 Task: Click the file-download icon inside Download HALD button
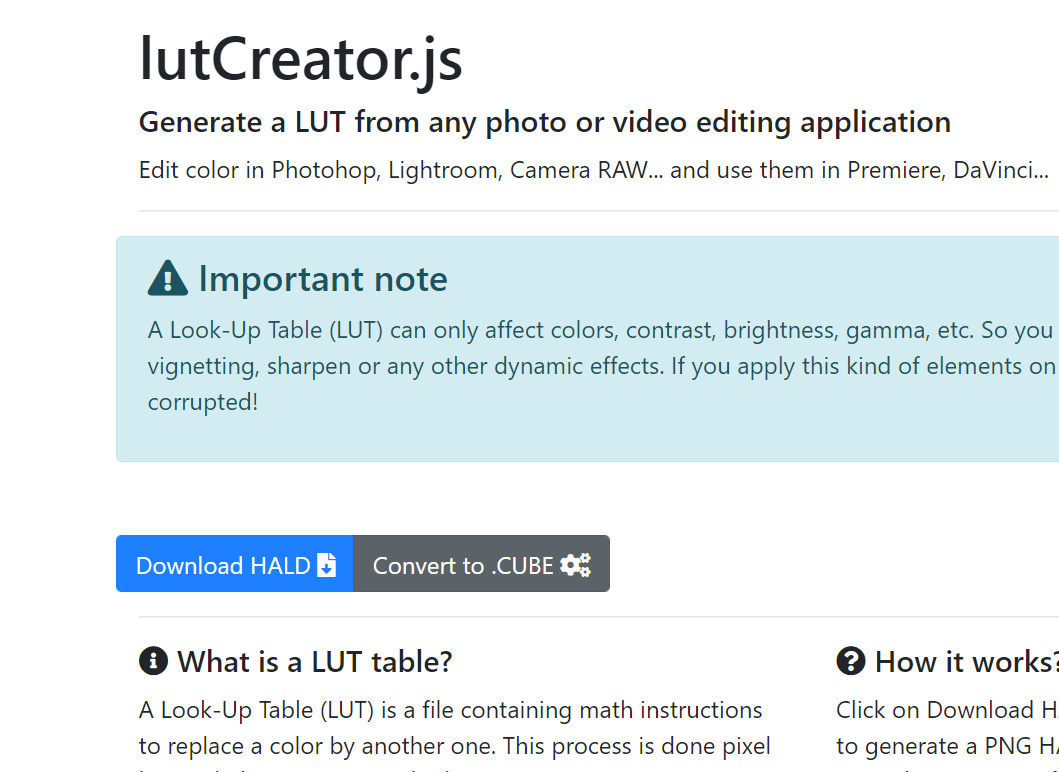327,565
